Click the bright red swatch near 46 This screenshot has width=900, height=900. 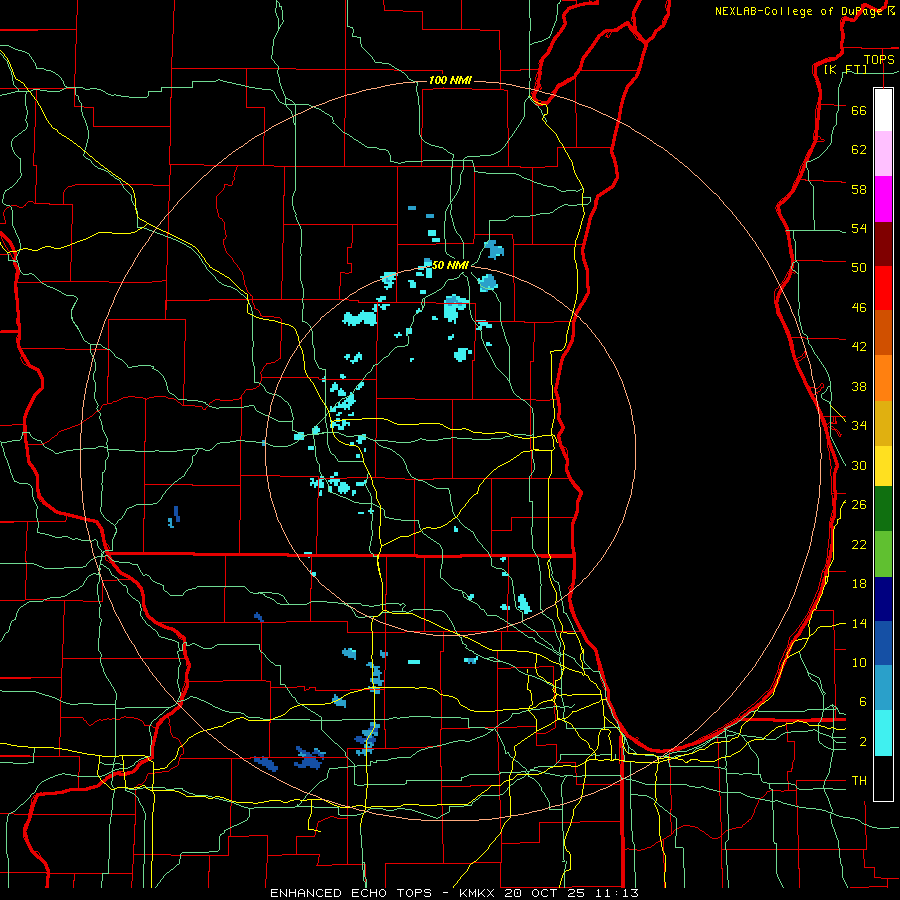[883, 288]
